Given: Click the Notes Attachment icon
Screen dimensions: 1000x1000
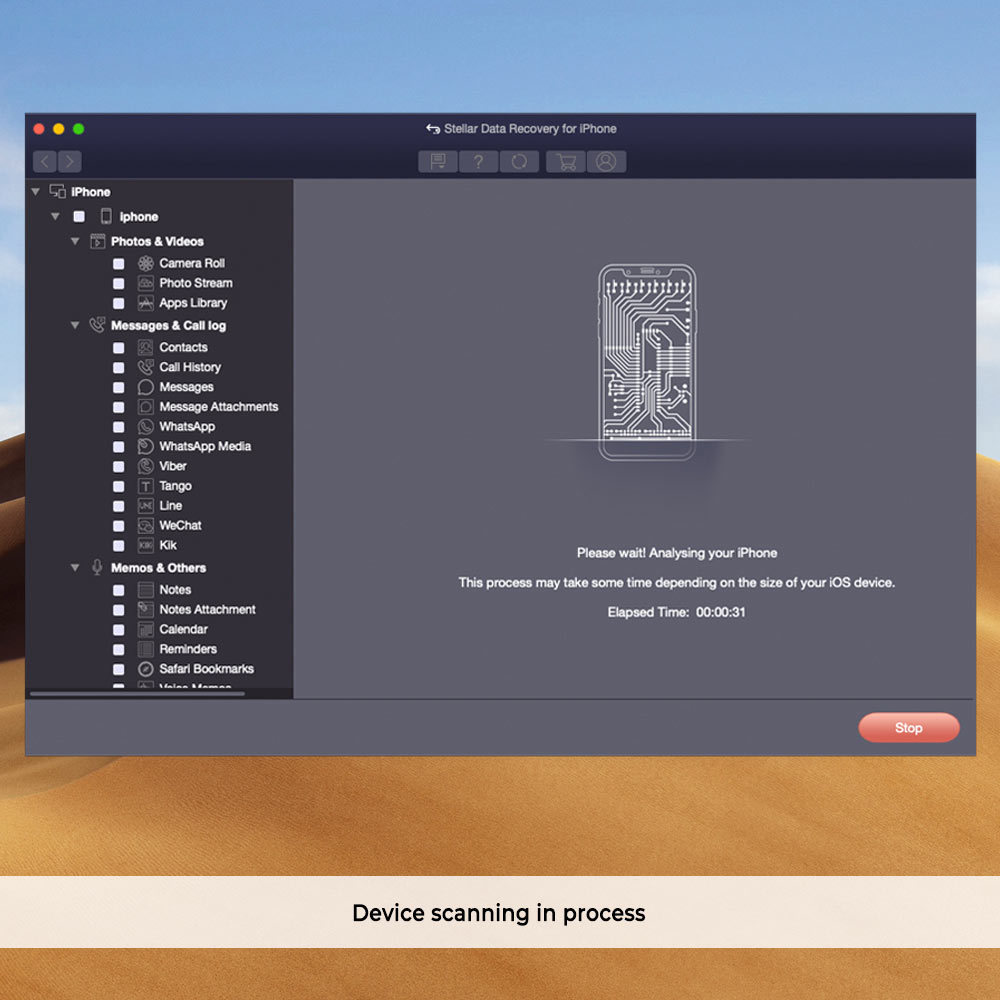Looking at the screenshot, I should [146, 610].
